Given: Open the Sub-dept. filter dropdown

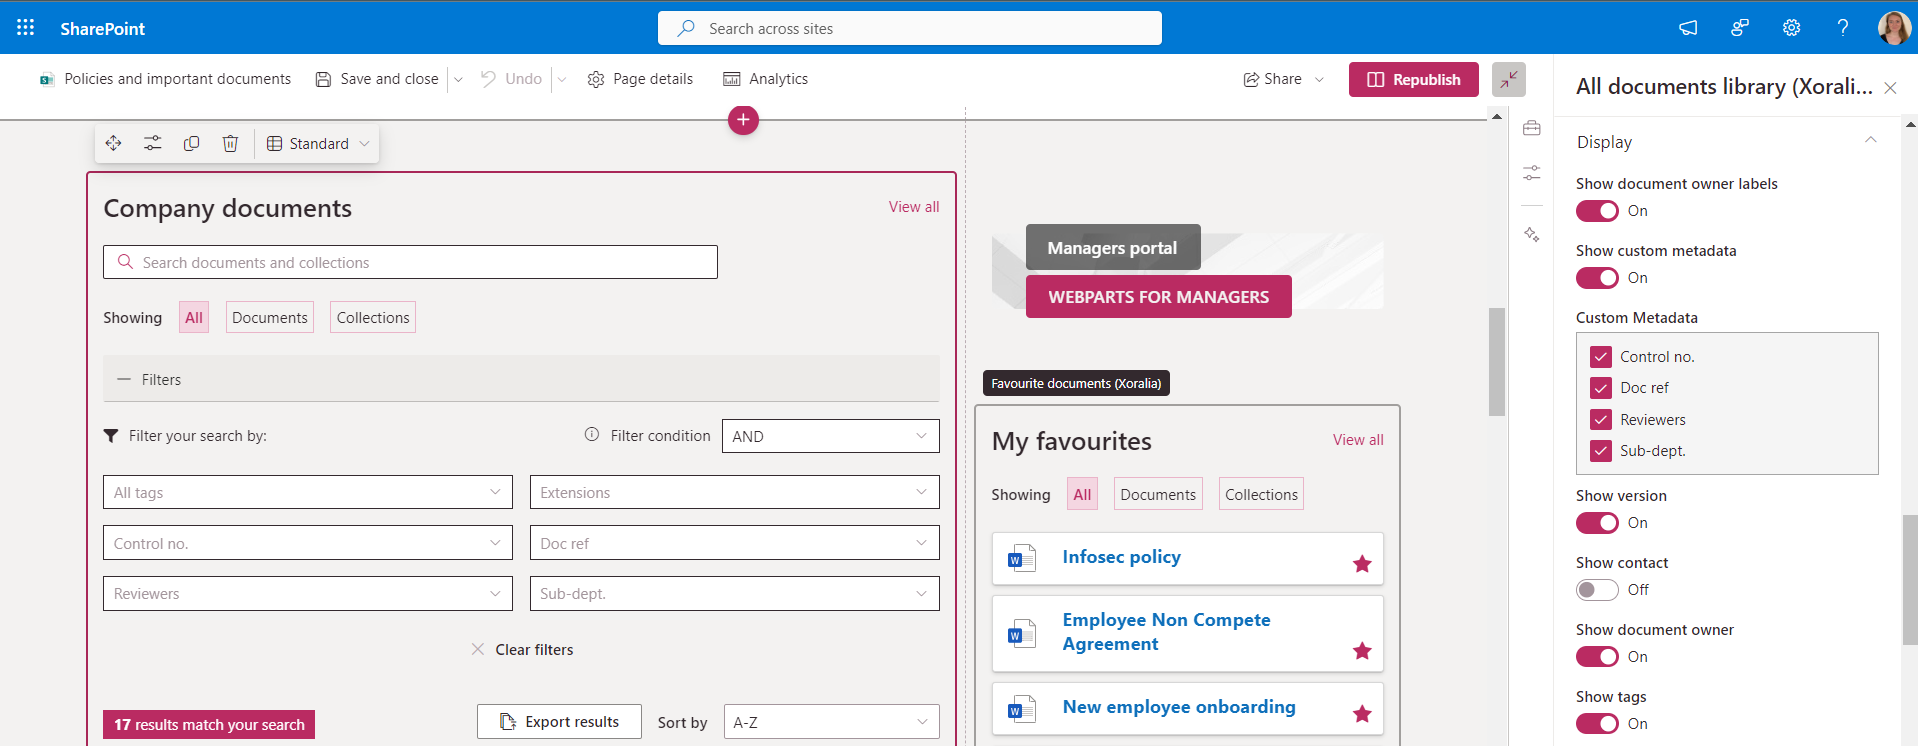Looking at the screenshot, I should (735, 593).
